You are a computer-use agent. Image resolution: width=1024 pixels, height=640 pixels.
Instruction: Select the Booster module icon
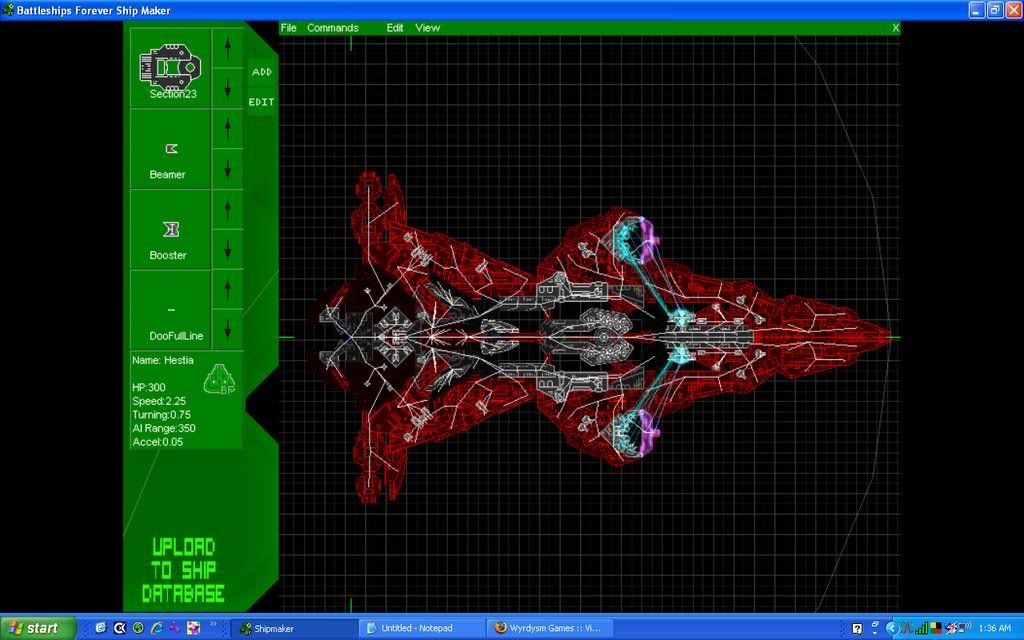[x=171, y=229]
